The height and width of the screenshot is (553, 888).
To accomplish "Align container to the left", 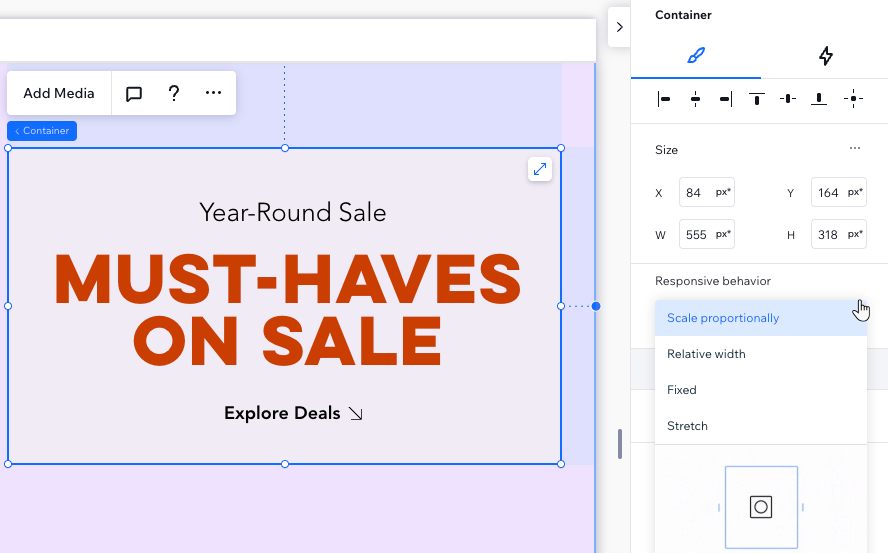I will [664, 99].
